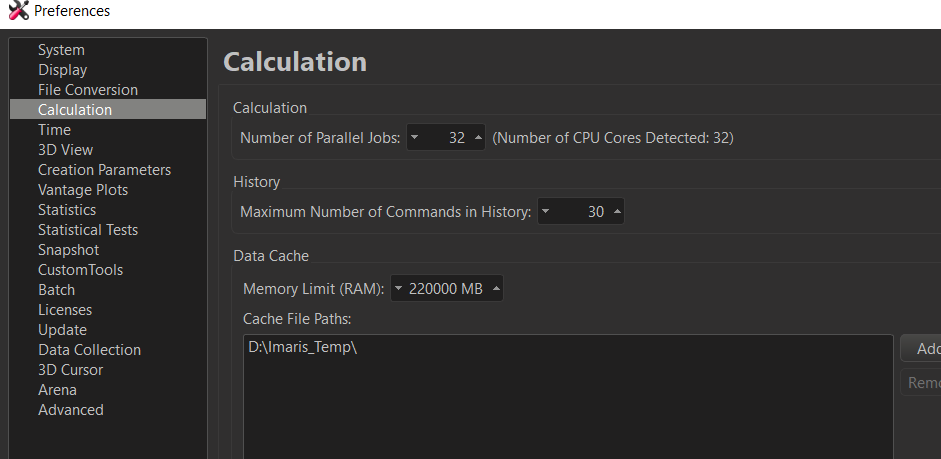Open the Licenses preferences
The image size is (941, 459).
(x=65, y=310)
